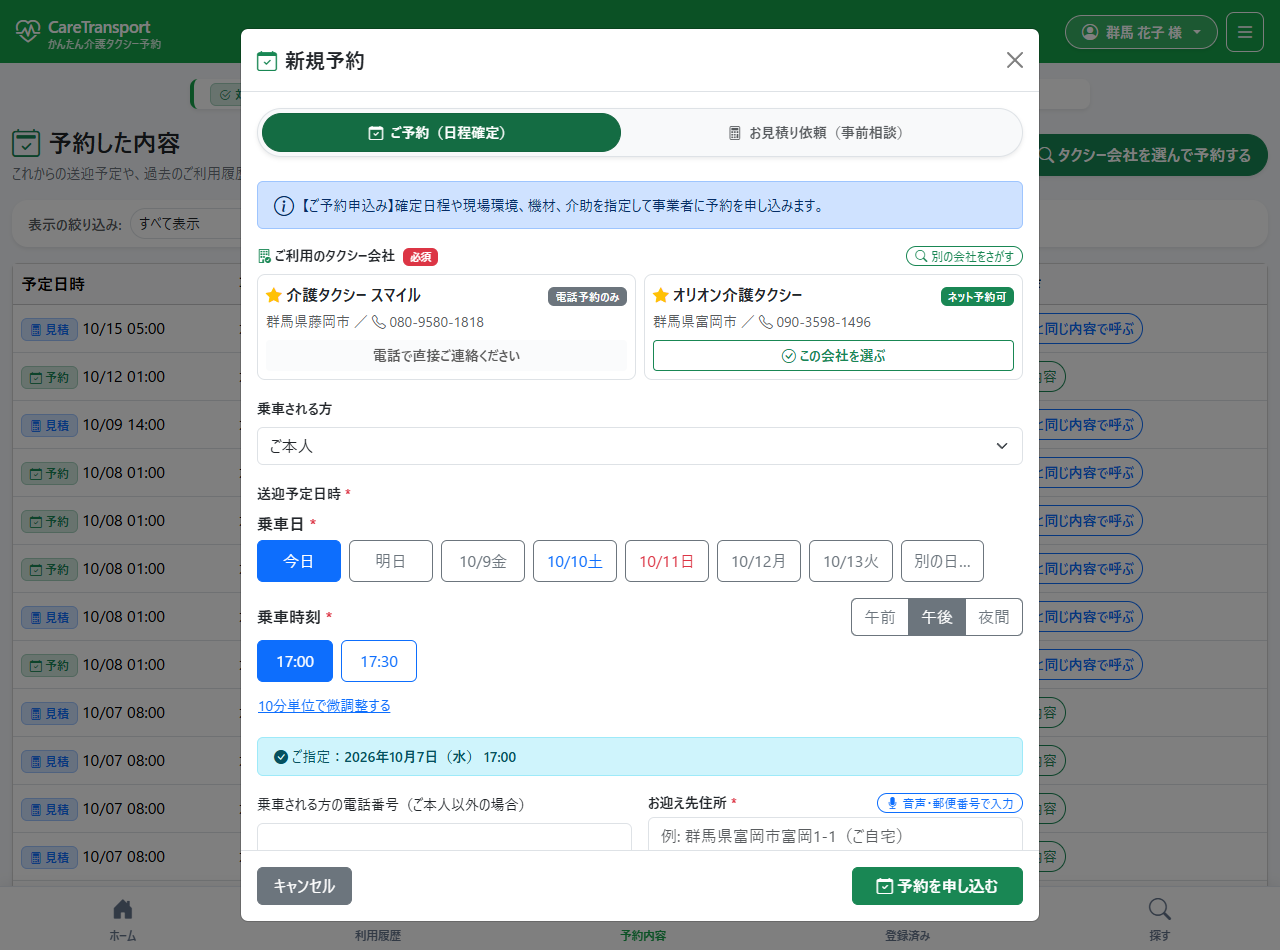The width and height of the screenshot is (1280, 950).
Task: Select 明日 as boarding date
Action: (391, 561)
